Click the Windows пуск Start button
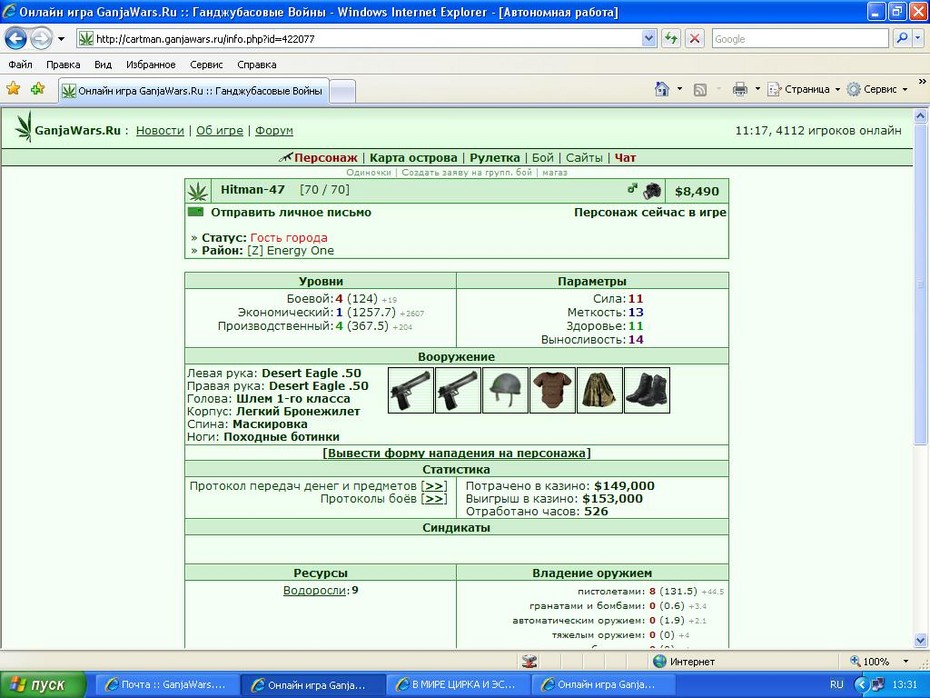Image resolution: width=930 pixels, height=698 pixels. (x=42, y=685)
